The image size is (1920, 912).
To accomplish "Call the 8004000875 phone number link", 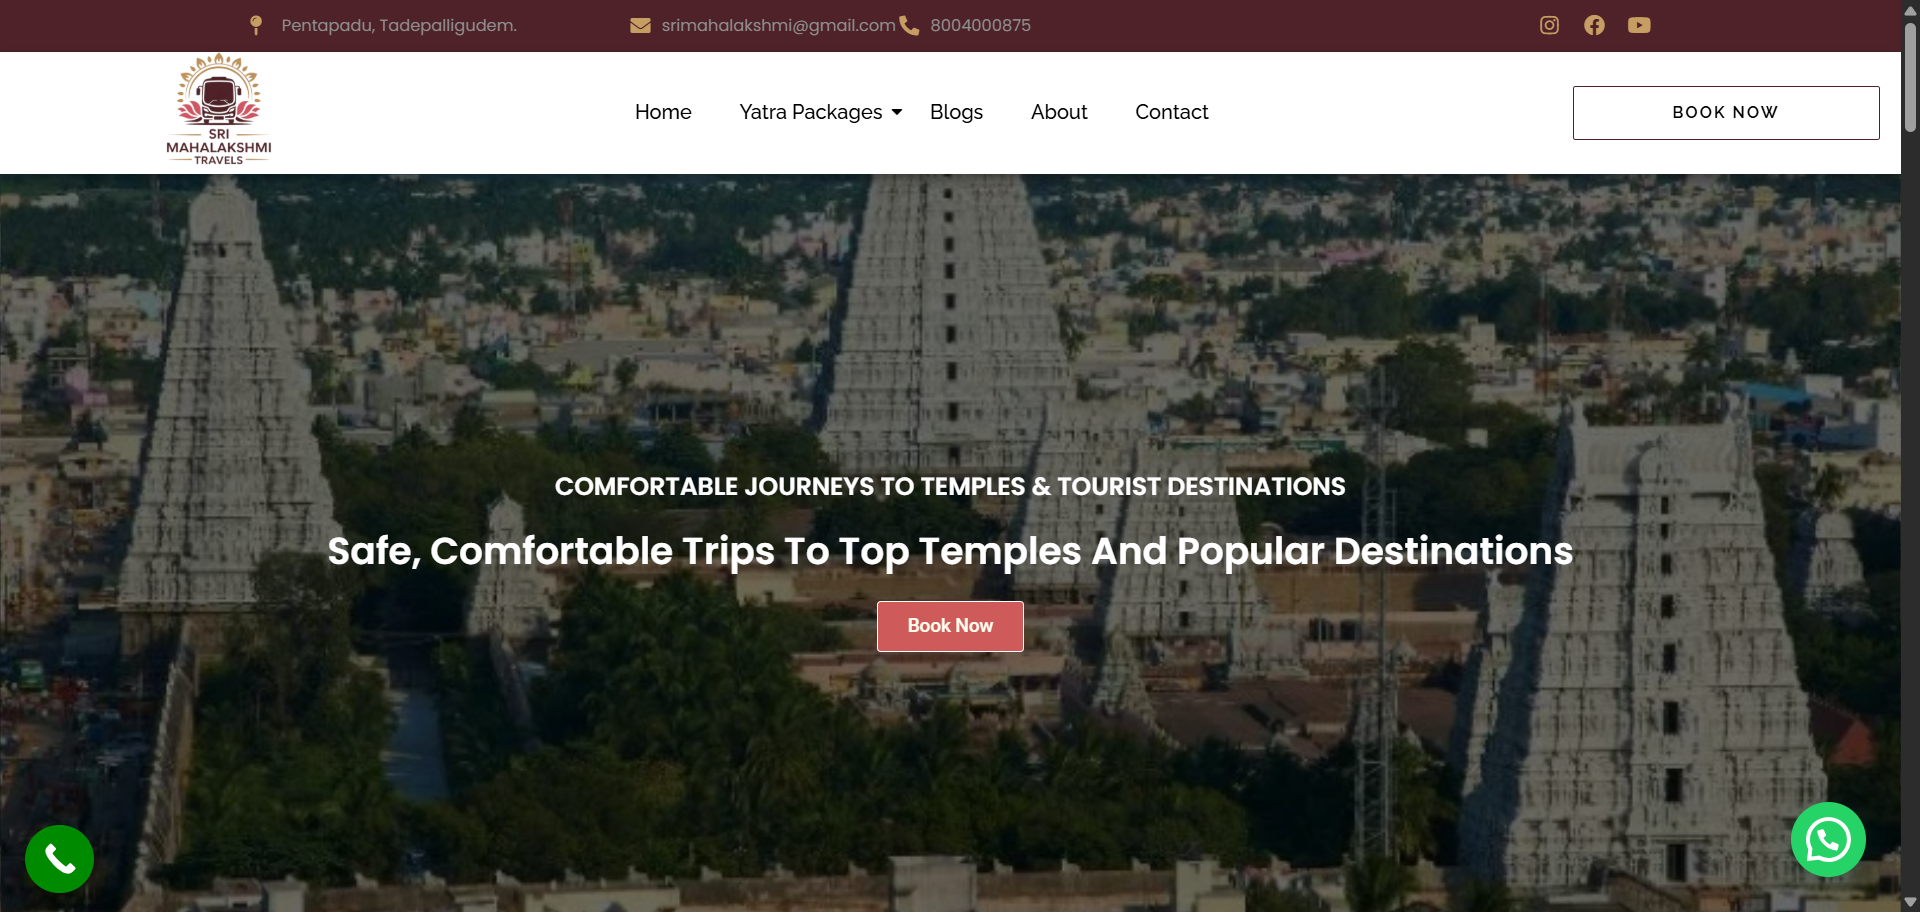I will coord(980,25).
